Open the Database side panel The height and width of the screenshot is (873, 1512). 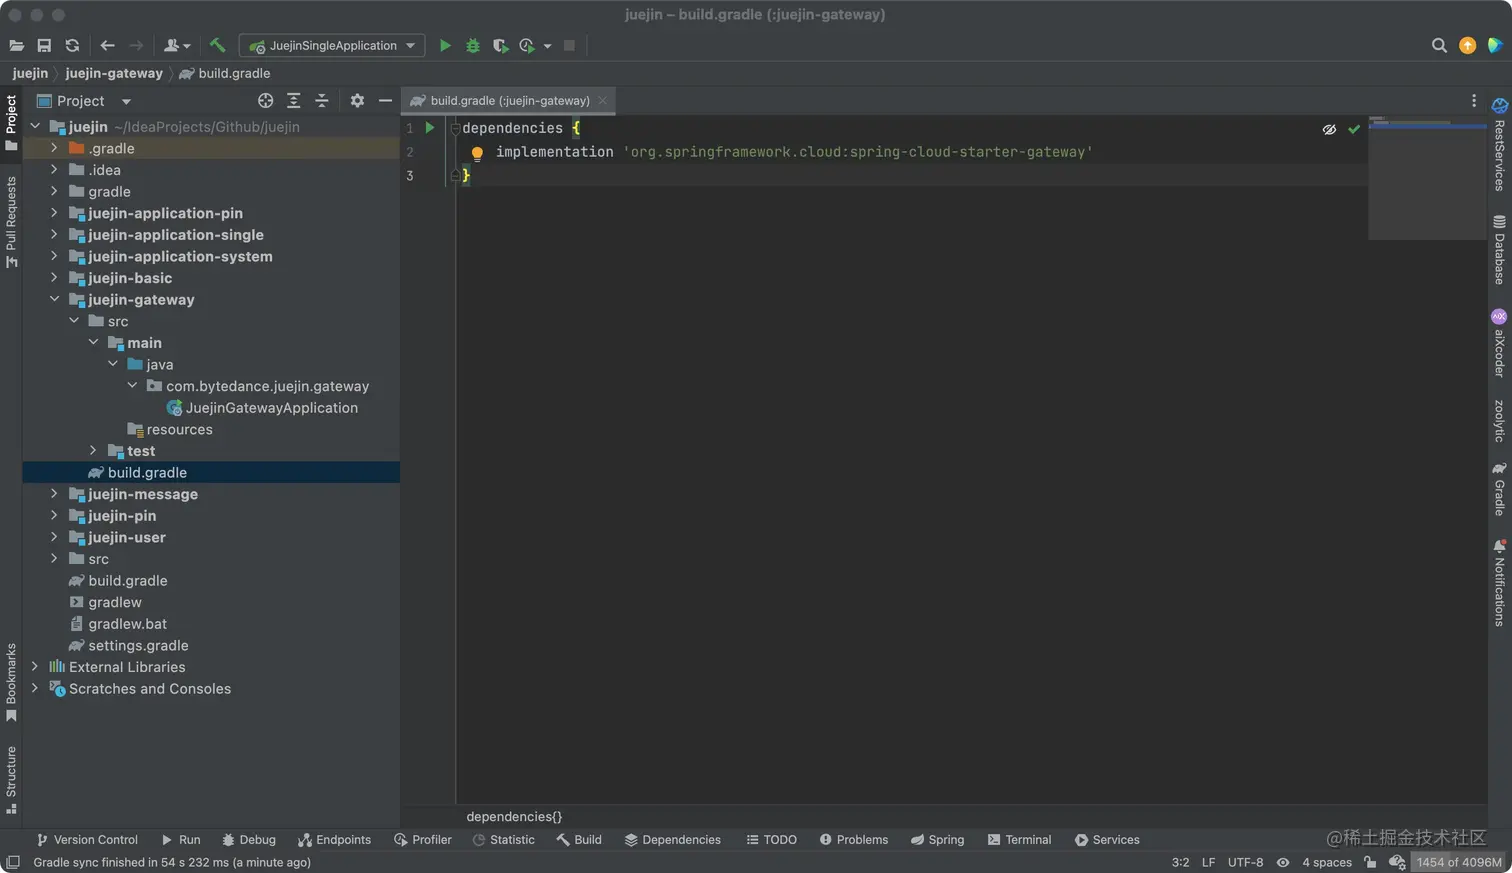click(x=1499, y=250)
